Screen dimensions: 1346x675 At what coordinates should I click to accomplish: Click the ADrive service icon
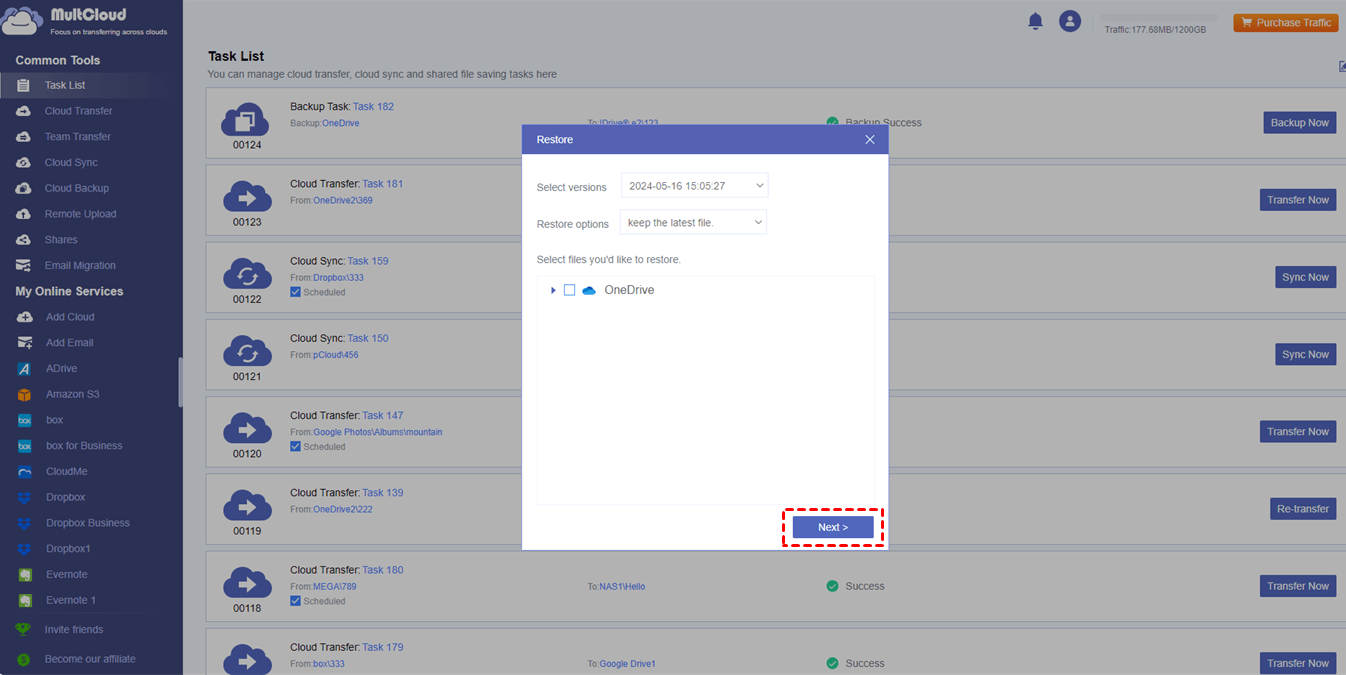pyautogui.click(x=25, y=369)
